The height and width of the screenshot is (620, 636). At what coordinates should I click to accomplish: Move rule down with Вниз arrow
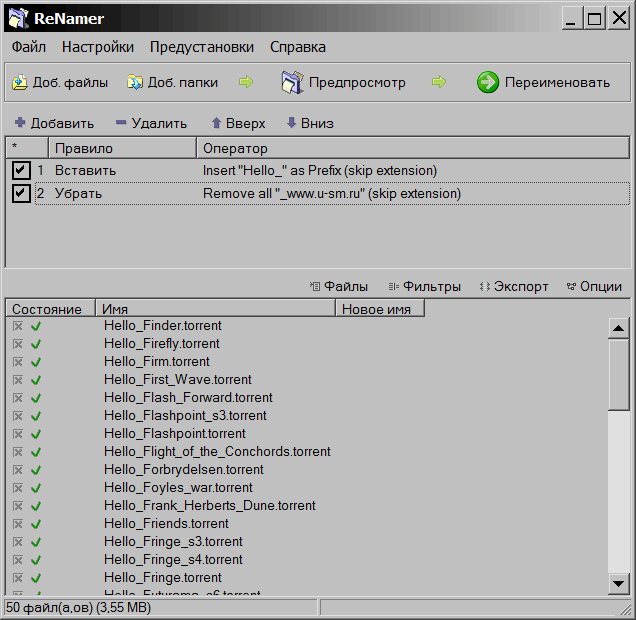[292, 123]
